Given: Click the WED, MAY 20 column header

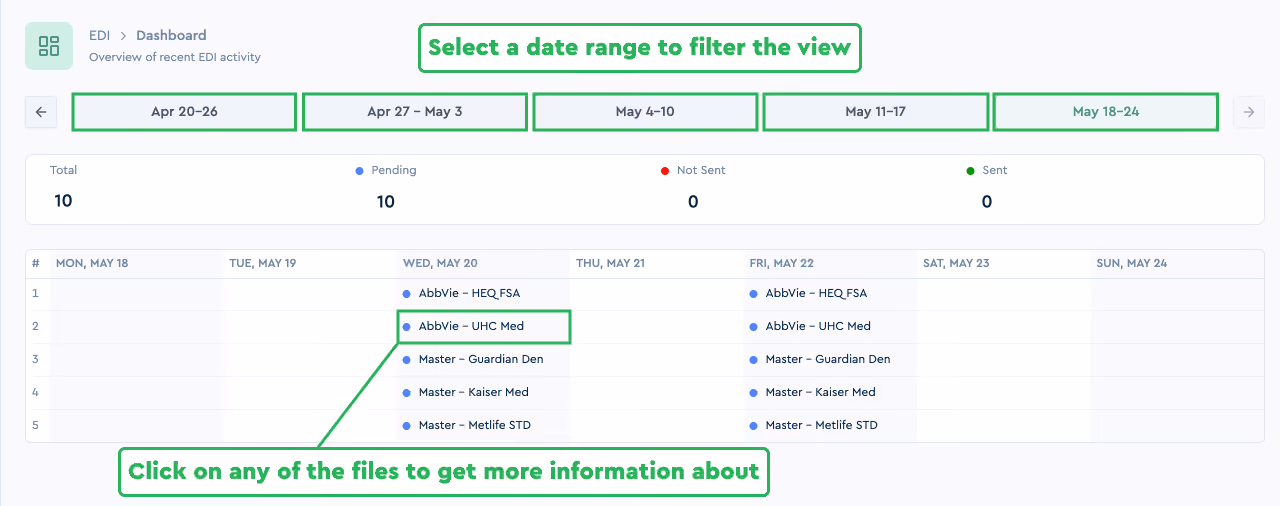Looking at the screenshot, I should point(440,264).
